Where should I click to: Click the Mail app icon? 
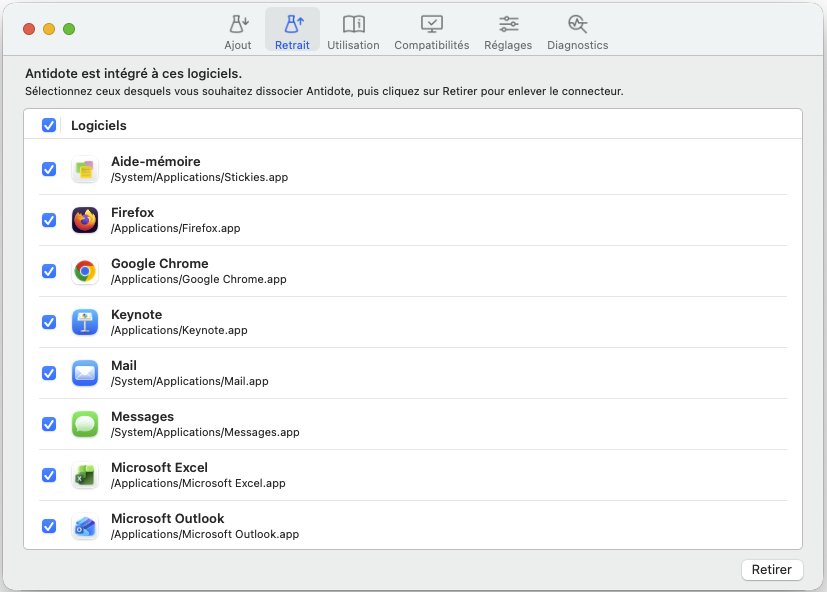[85, 373]
